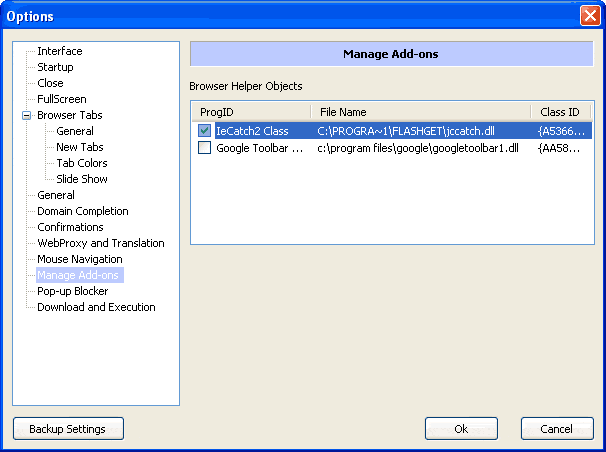Click the jccatch.dll file path cell
606x452 pixels.
406,131
